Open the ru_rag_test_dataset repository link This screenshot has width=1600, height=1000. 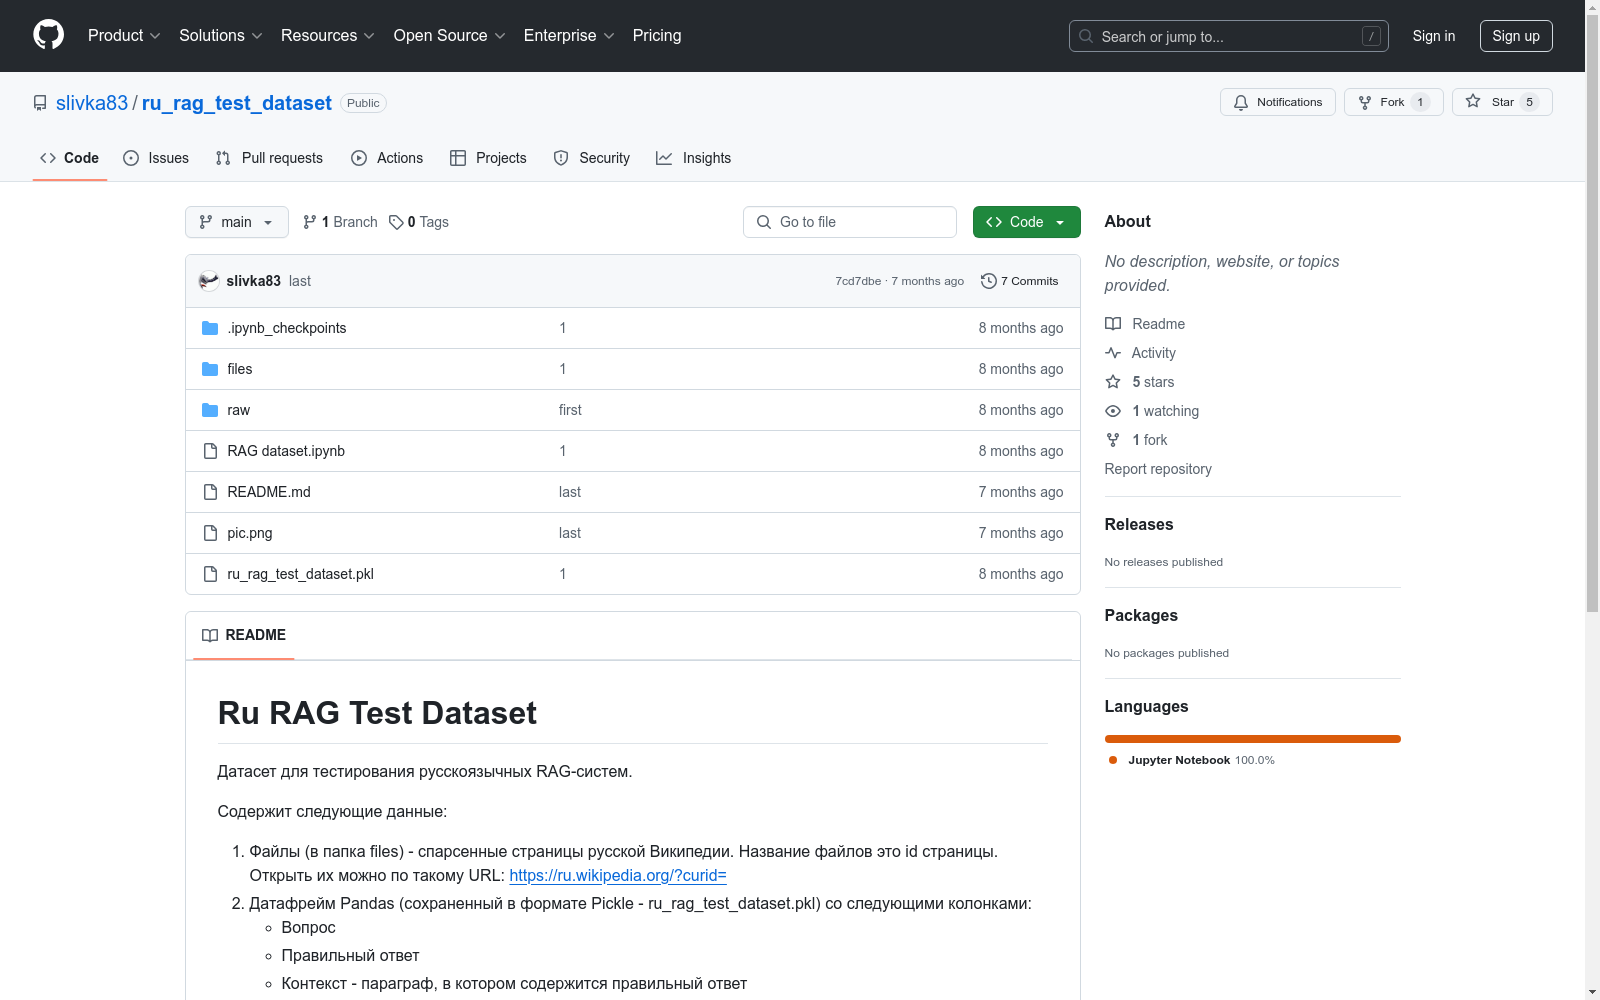click(x=237, y=103)
